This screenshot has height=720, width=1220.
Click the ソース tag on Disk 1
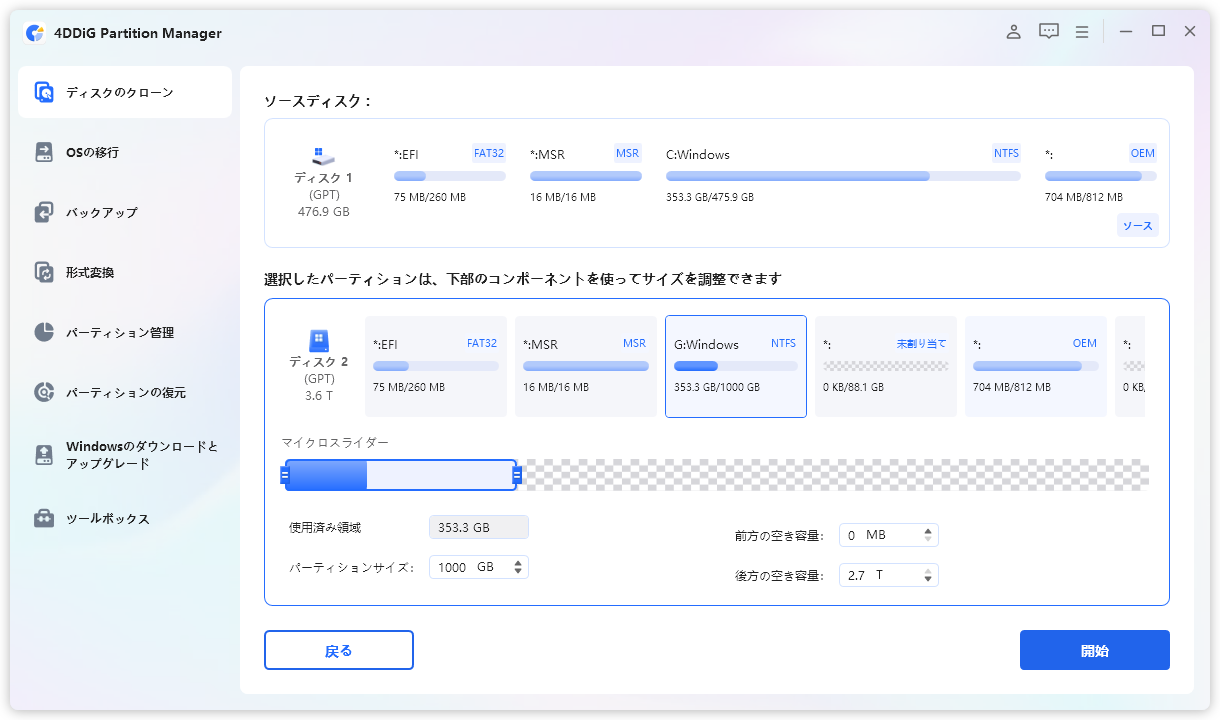point(1137,226)
